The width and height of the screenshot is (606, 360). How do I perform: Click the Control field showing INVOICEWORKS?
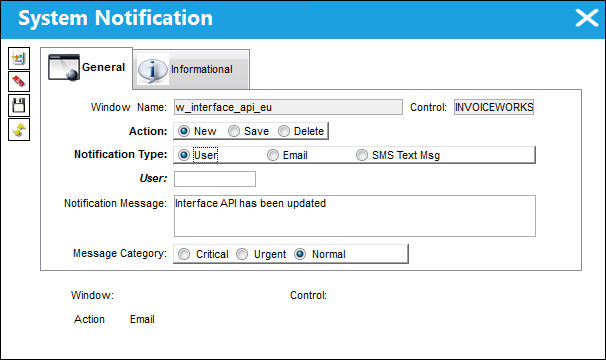(494, 107)
